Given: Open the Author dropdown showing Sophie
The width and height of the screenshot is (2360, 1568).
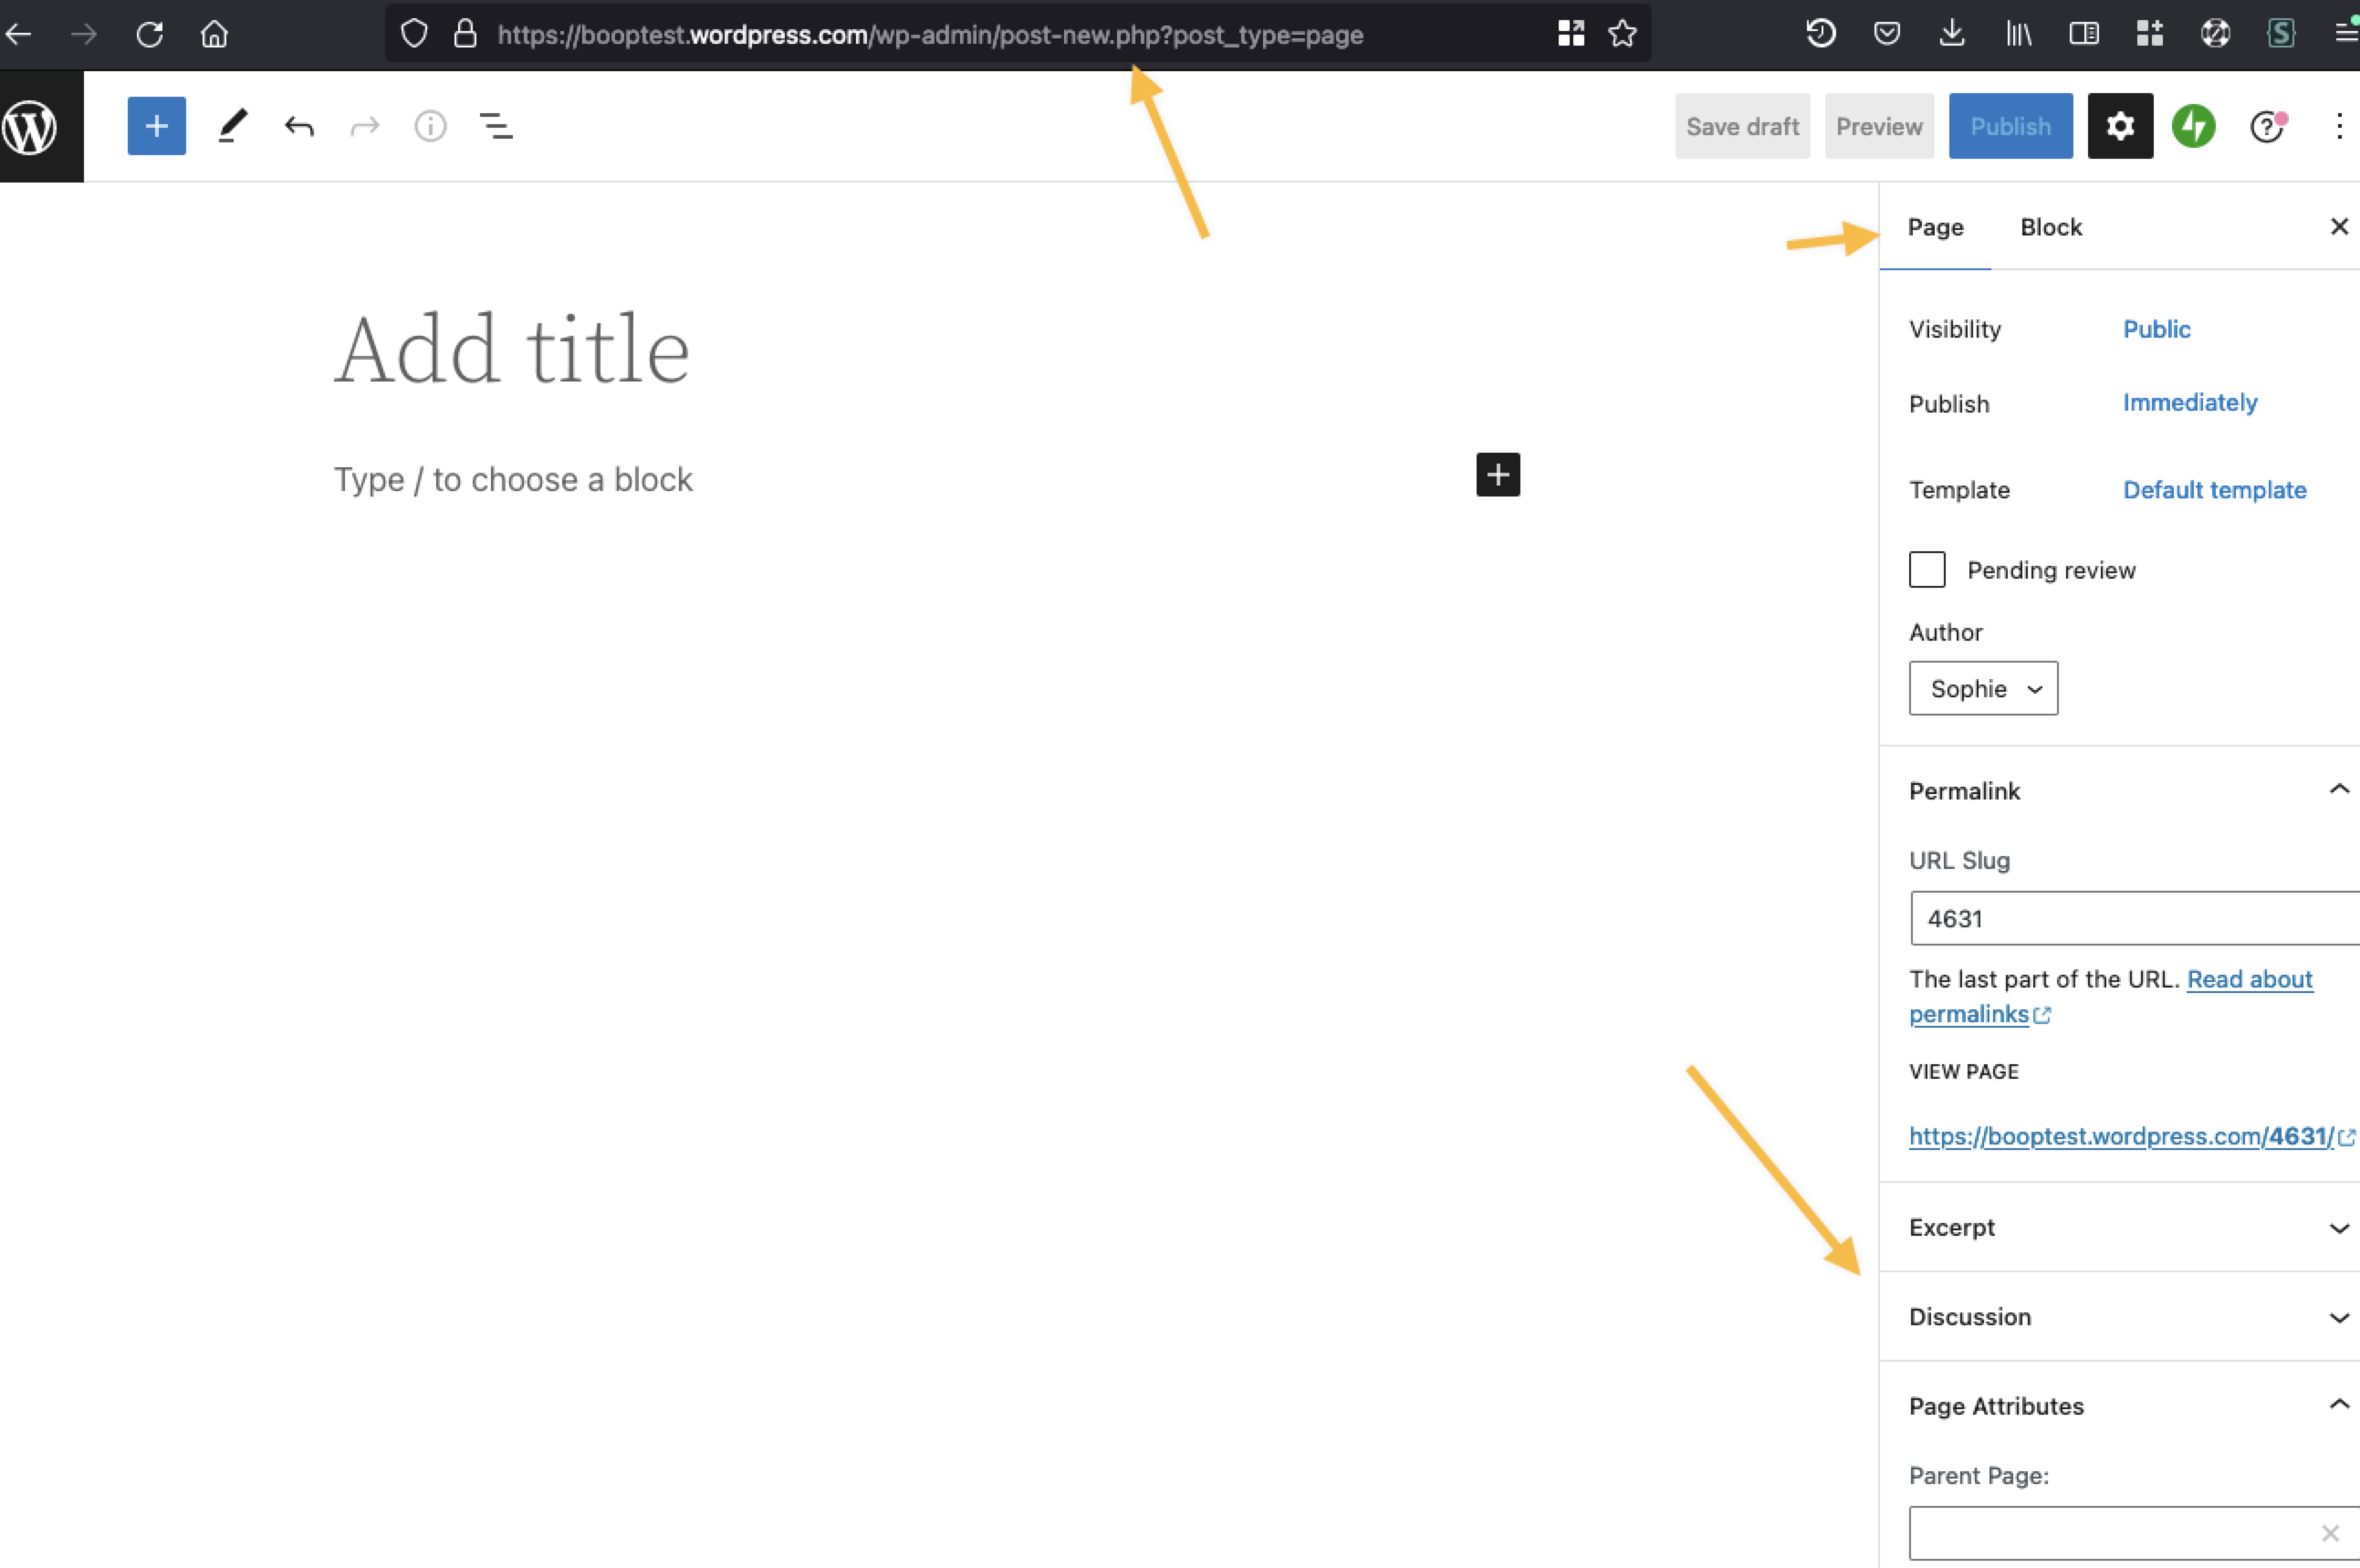Looking at the screenshot, I should pyautogui.click(x=1982, y=688).
